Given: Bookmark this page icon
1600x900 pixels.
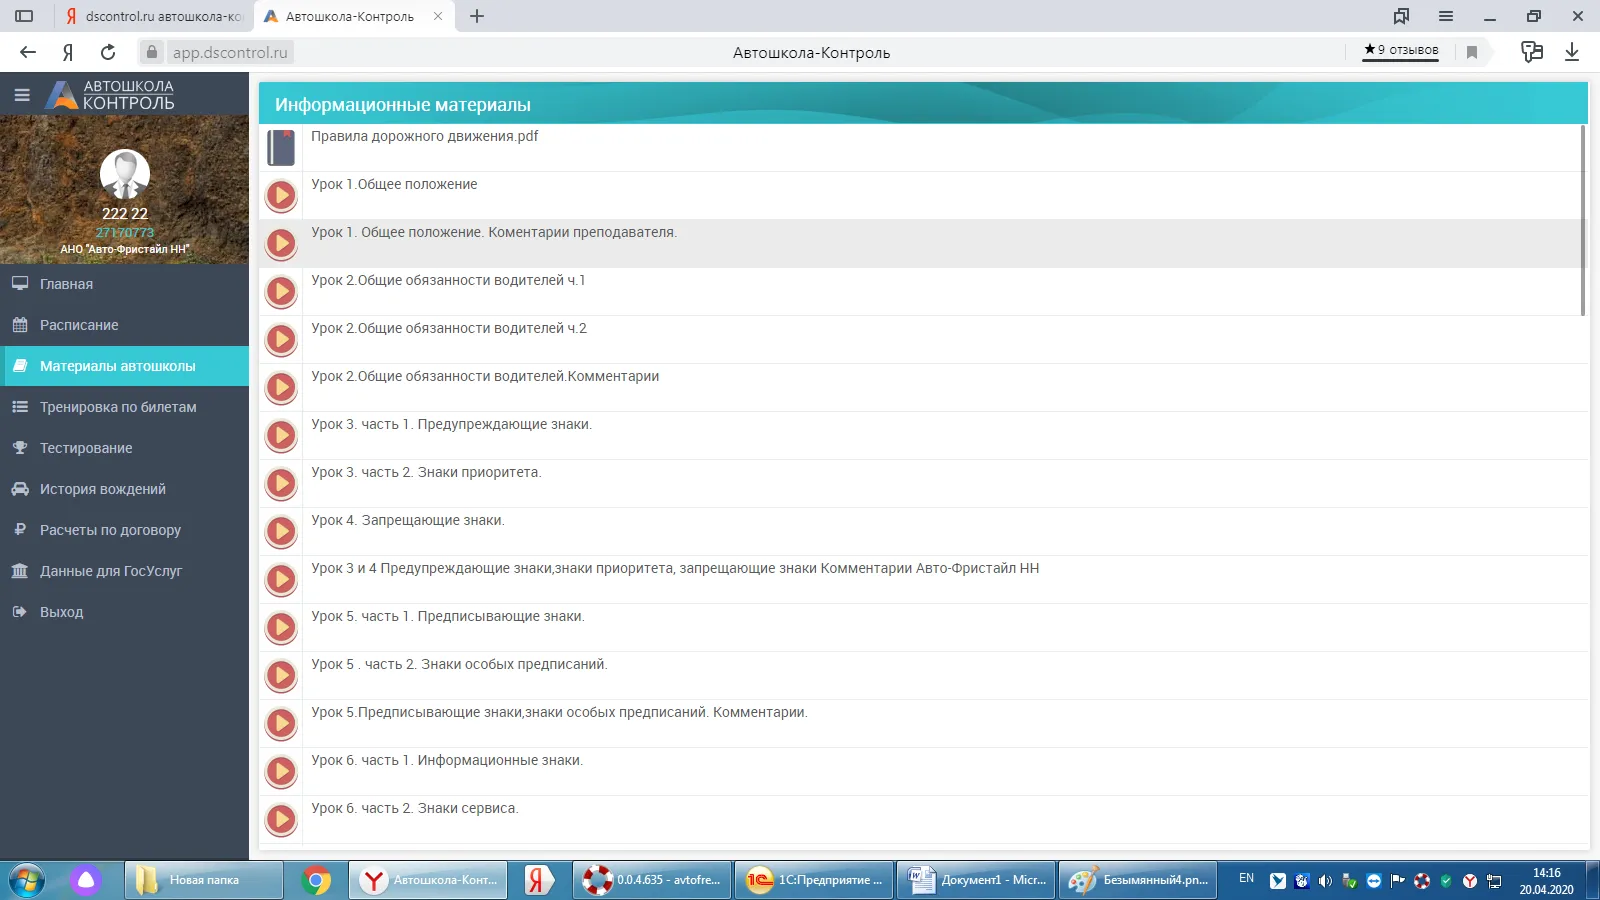Looking at the screenshot, I should pos(1472,52).
